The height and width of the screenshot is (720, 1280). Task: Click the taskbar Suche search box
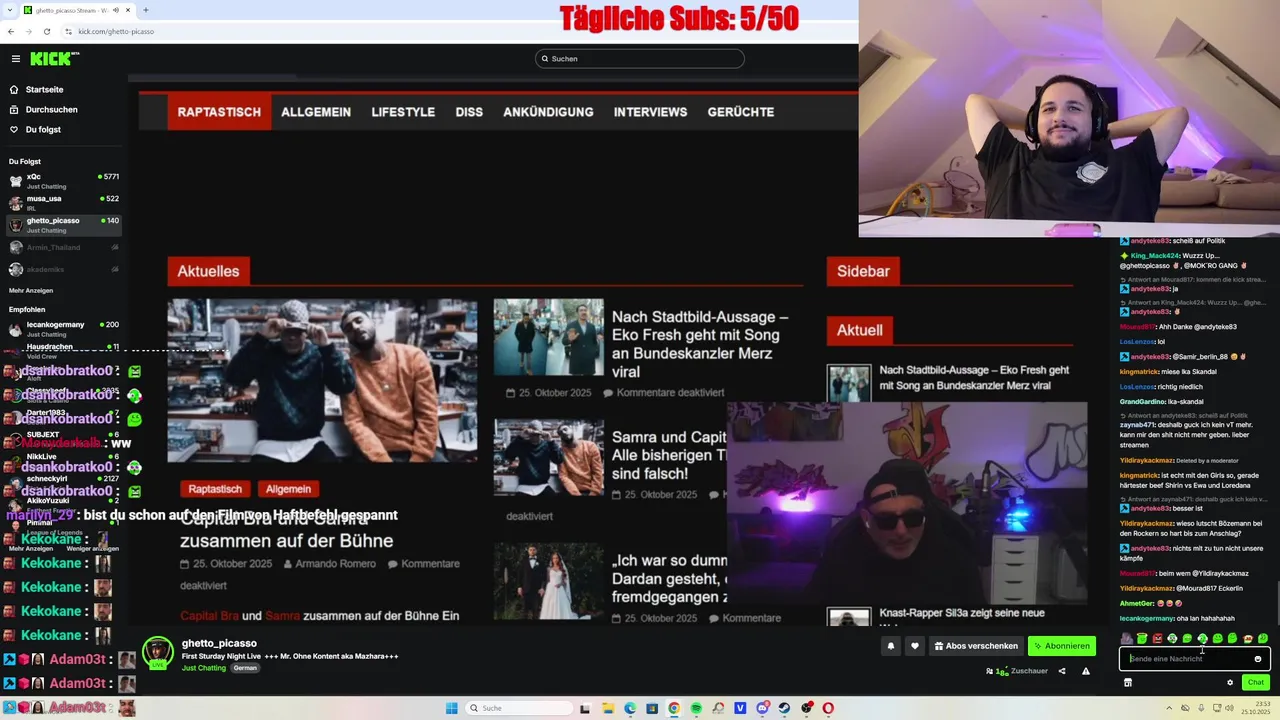pyautogui.click(x=519, y=708)
